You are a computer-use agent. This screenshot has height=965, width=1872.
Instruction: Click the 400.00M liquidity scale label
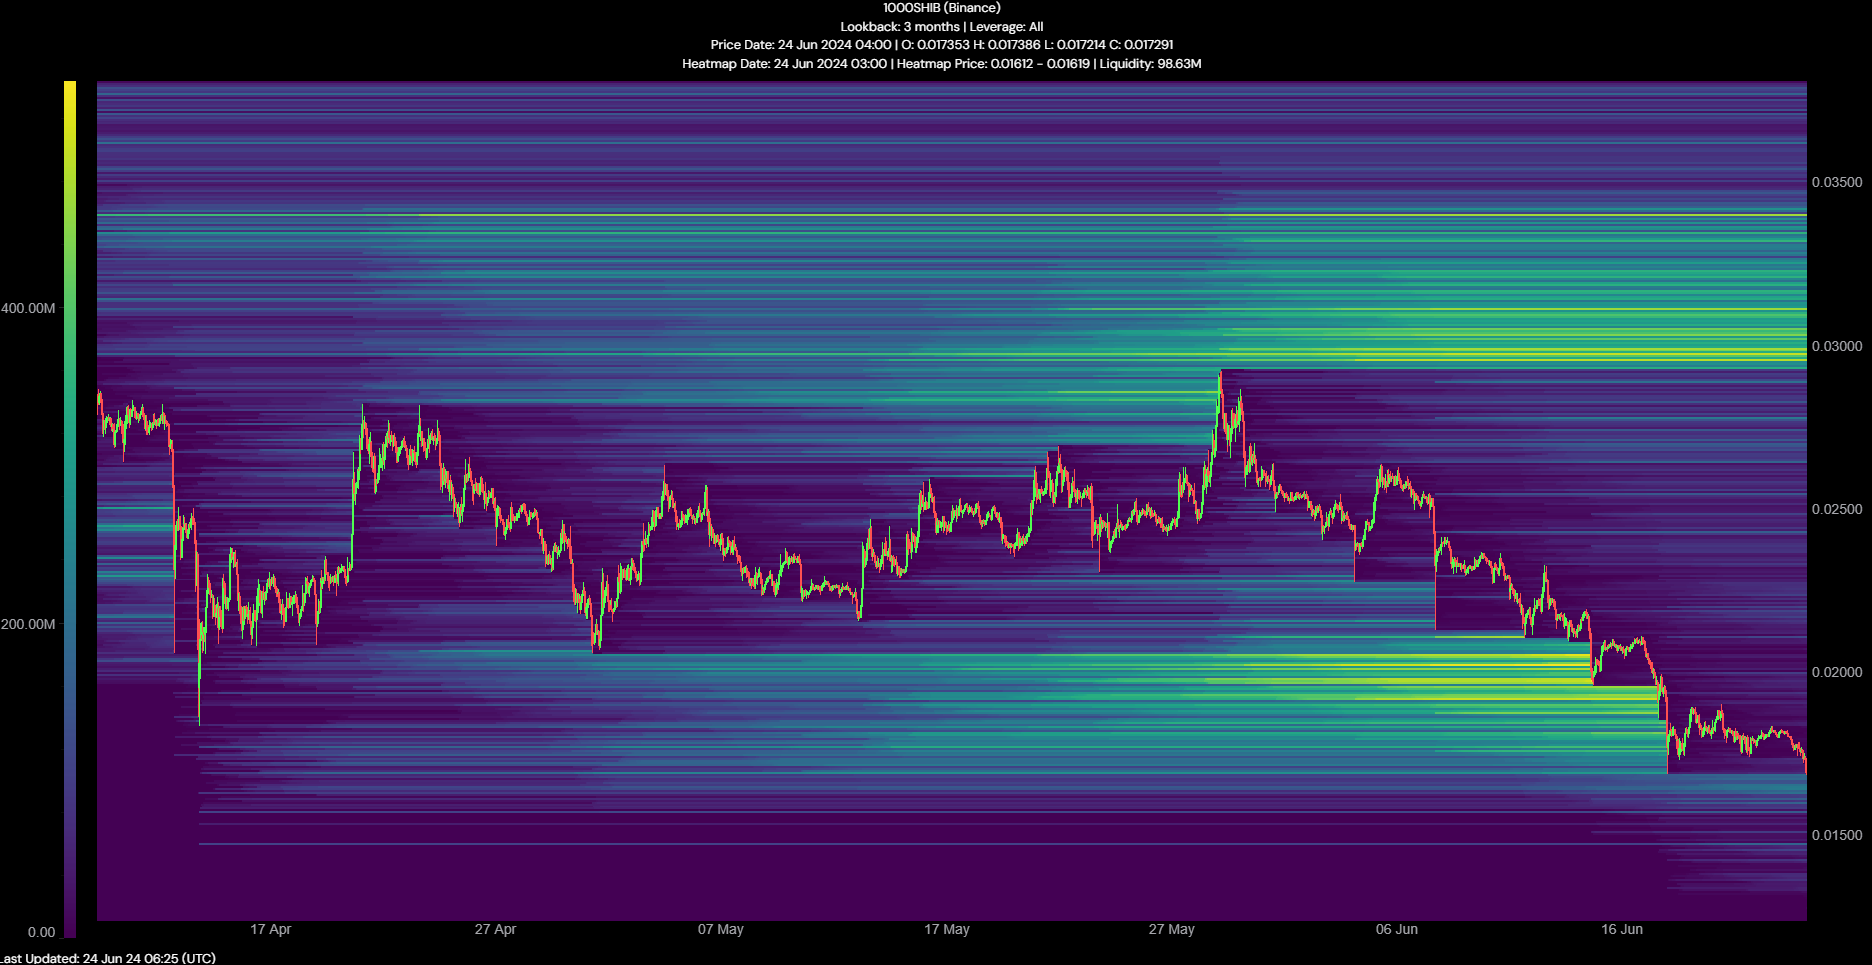pos(28,308)
